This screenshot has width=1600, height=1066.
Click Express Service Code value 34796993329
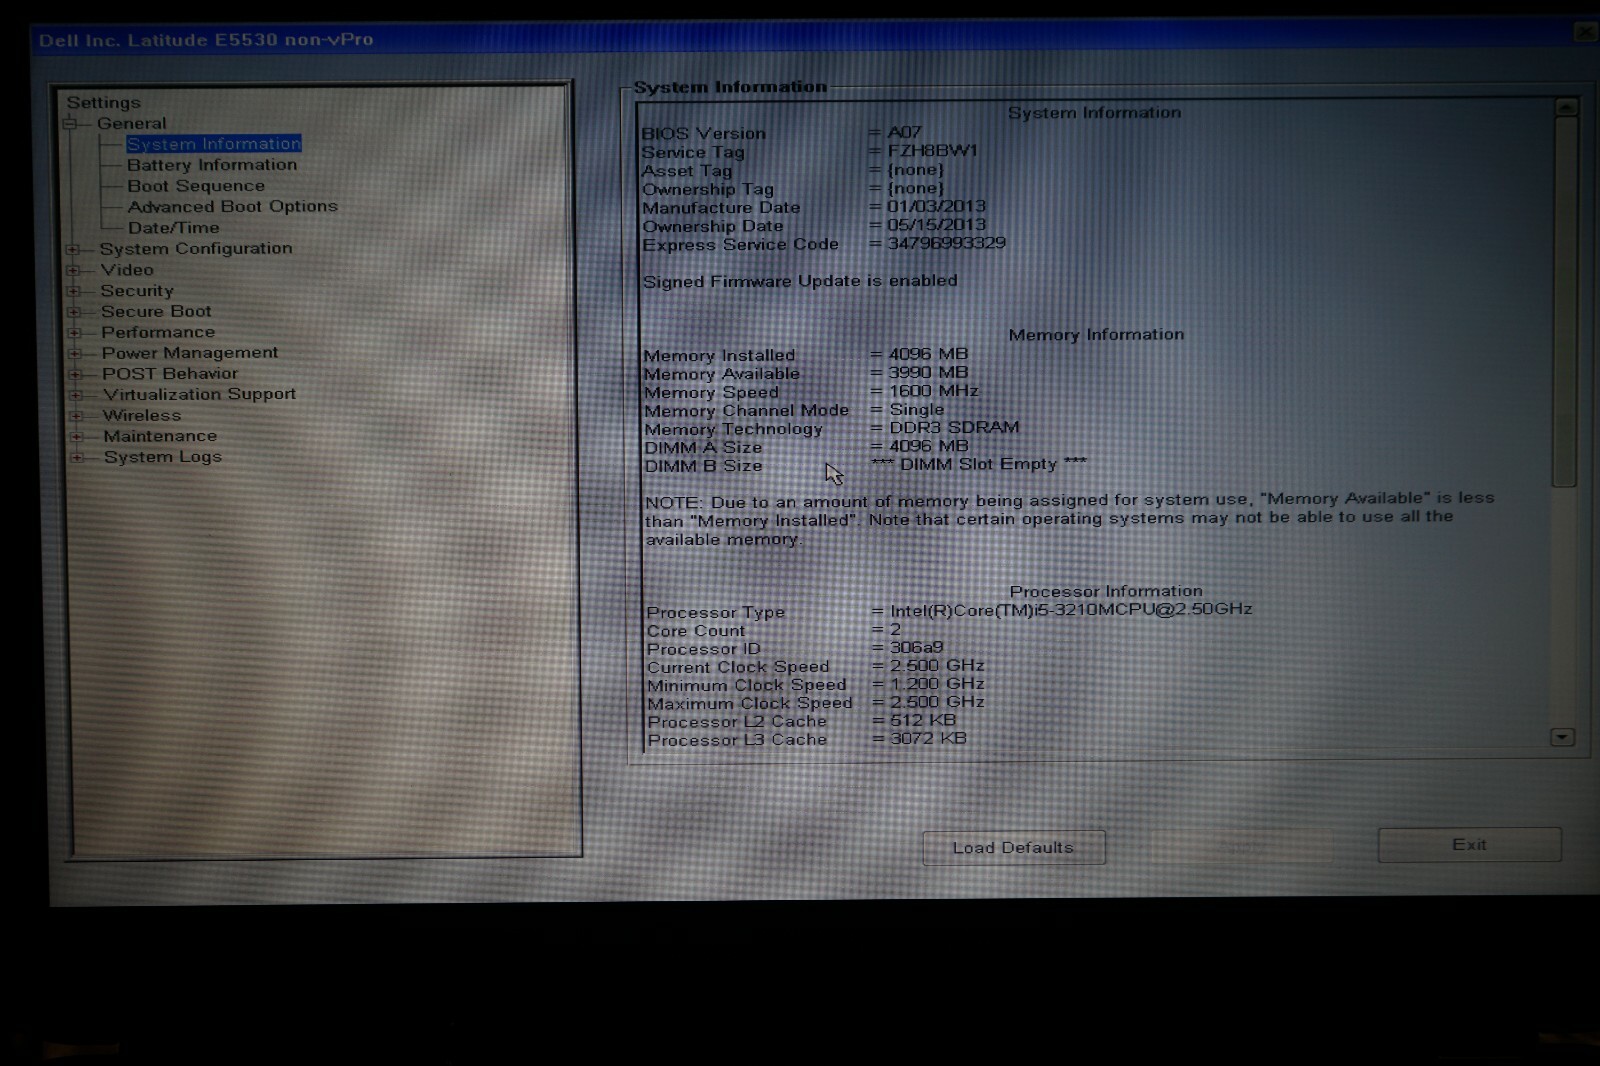tap(946, 243)
